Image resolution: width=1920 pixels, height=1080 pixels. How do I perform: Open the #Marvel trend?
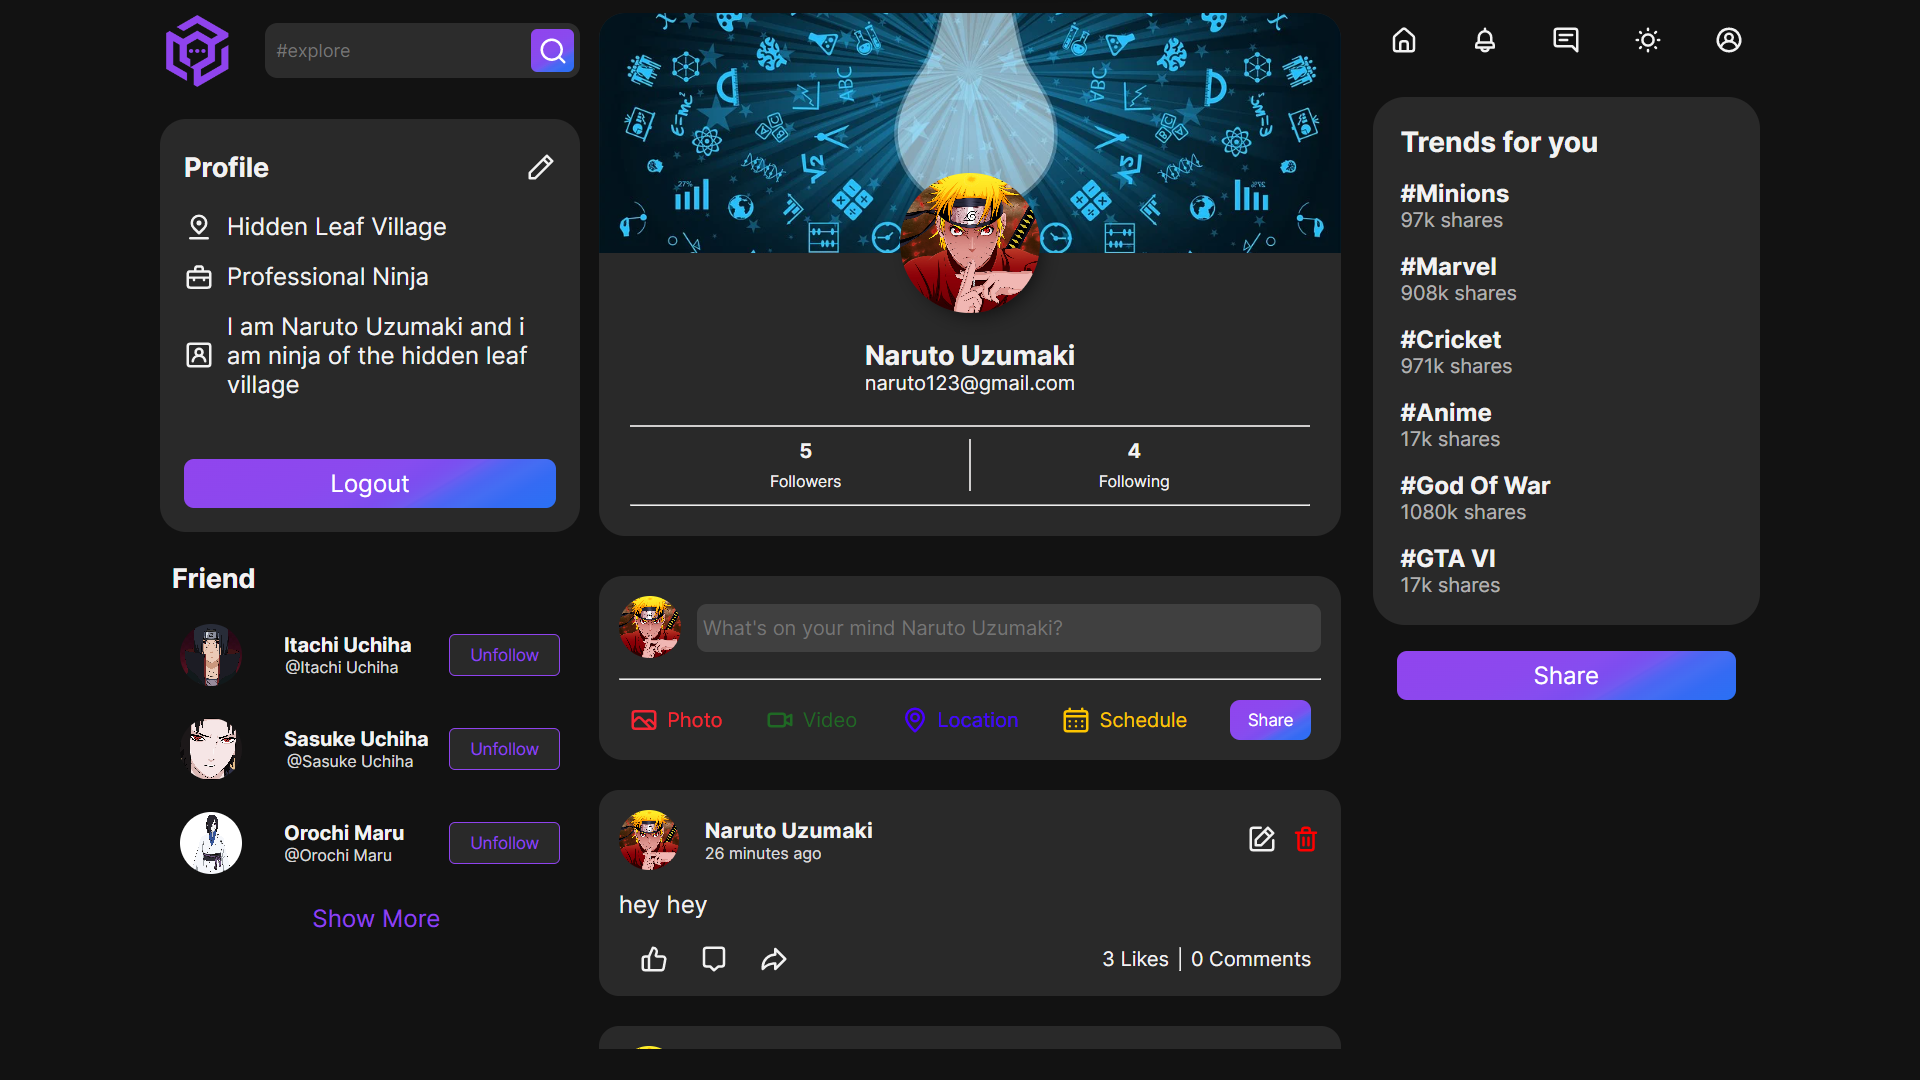[x=1448, y=267]
